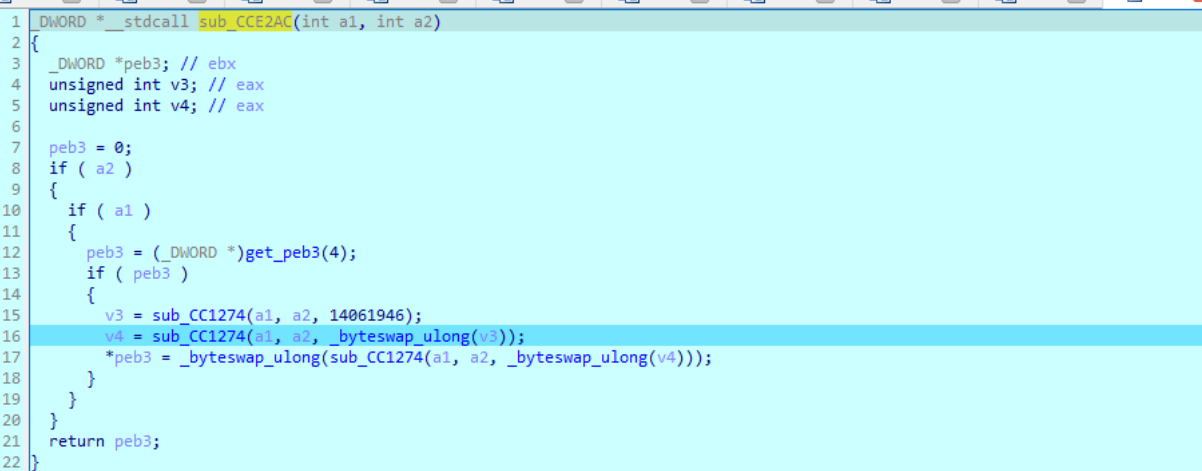Click *peb3 assignment target on line 17
This screenshot has width=1202, height=471.
pyautogui.click(x=127, y=357)
